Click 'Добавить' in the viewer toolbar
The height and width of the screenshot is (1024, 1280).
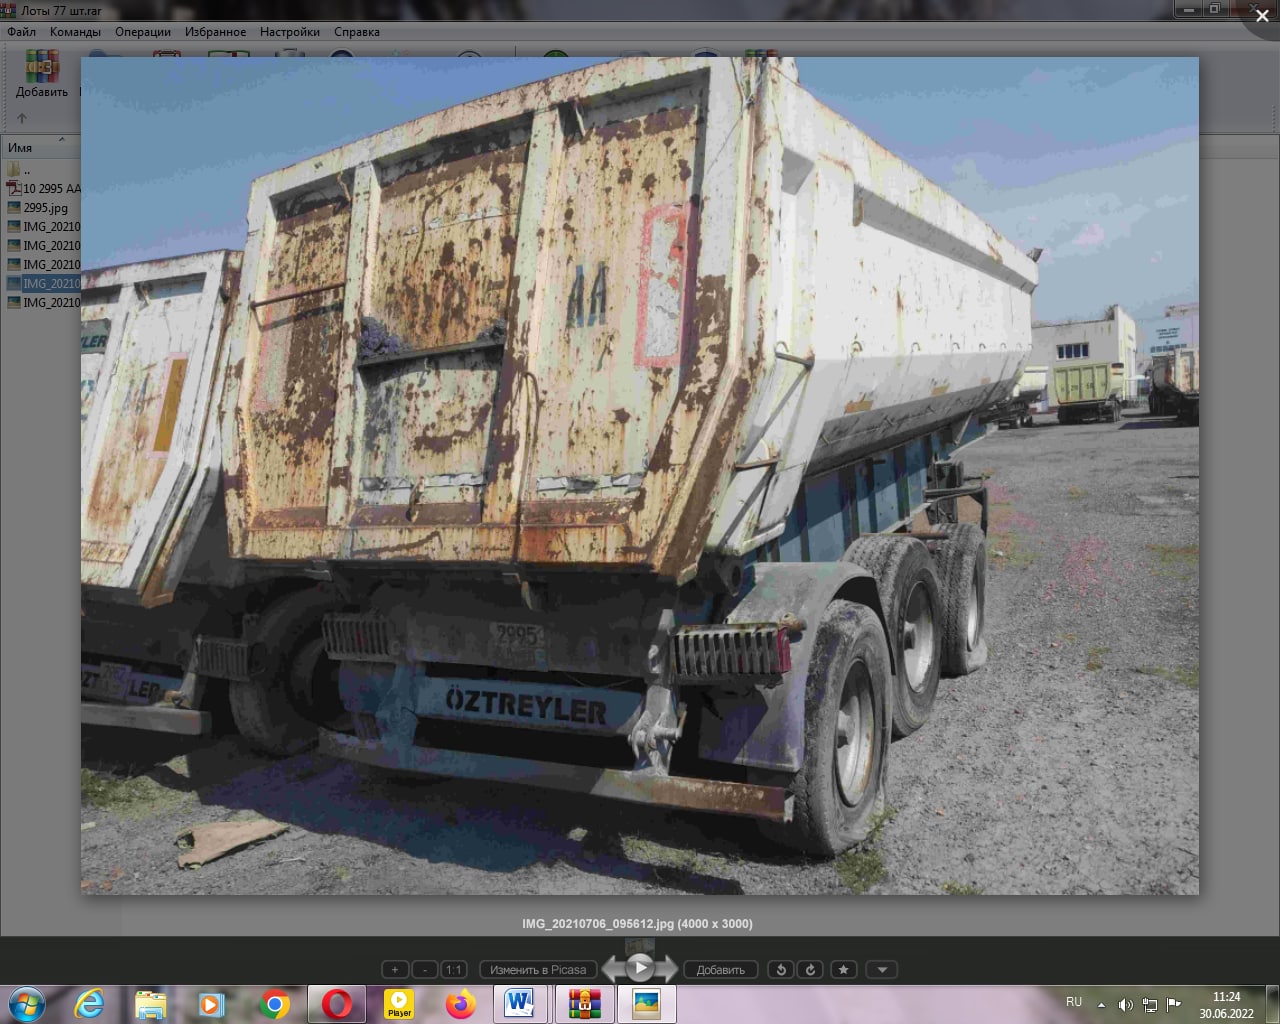click(x=720, y=969)
